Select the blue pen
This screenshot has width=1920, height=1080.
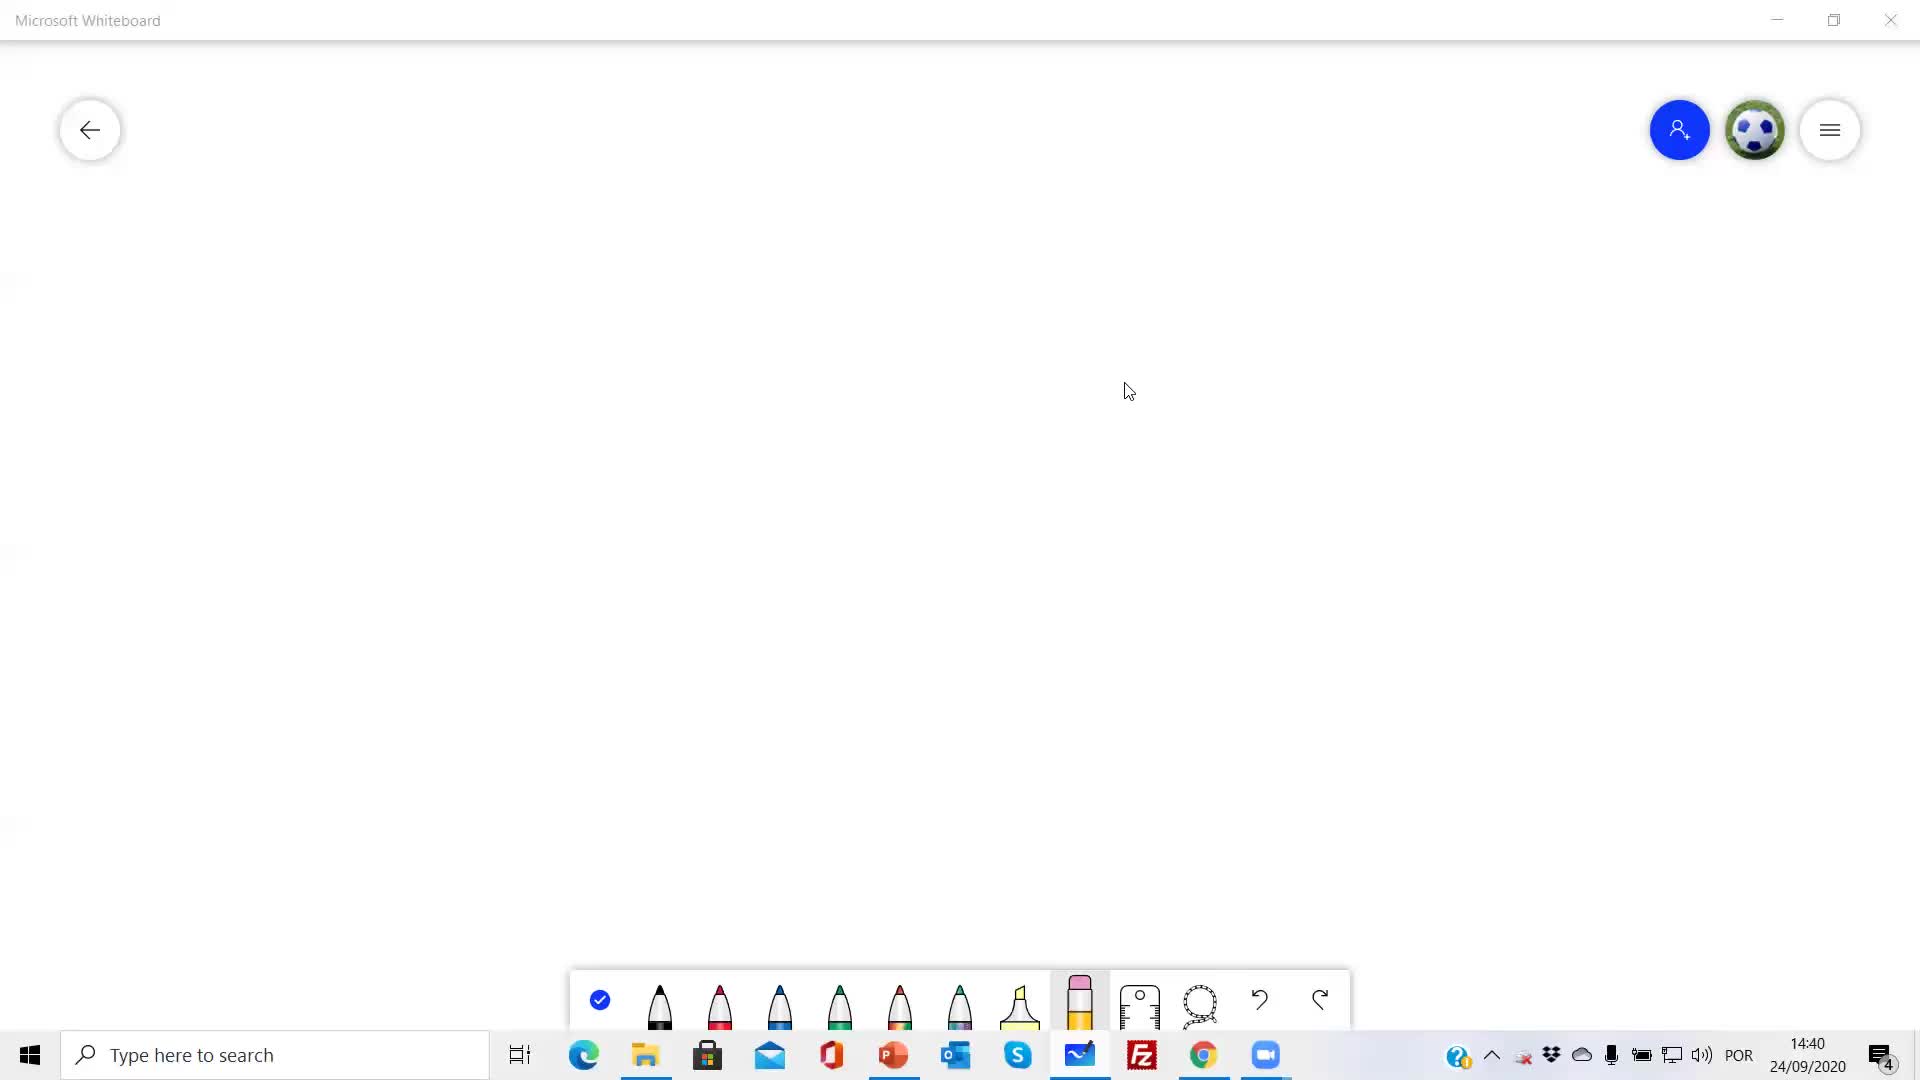[x=779, y=1005]
